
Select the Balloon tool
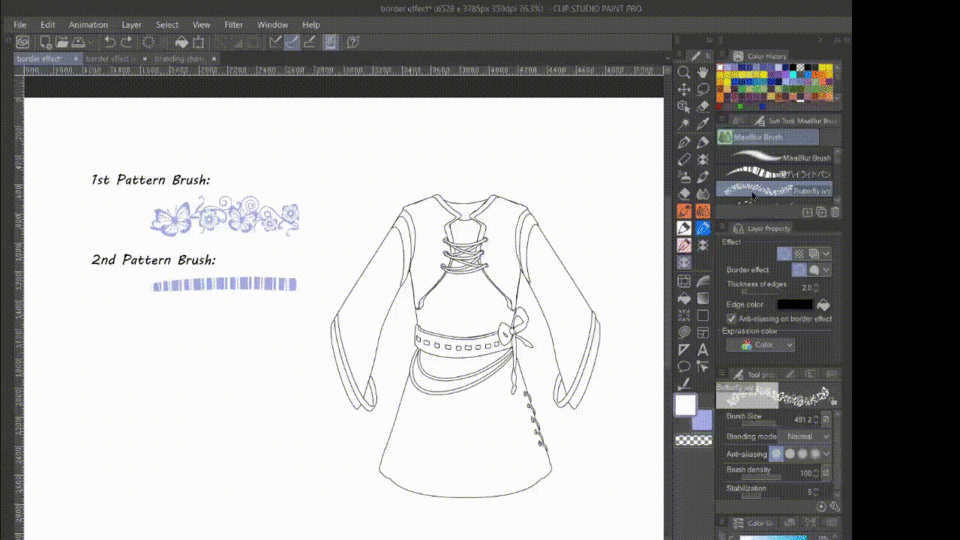(684, 367)
